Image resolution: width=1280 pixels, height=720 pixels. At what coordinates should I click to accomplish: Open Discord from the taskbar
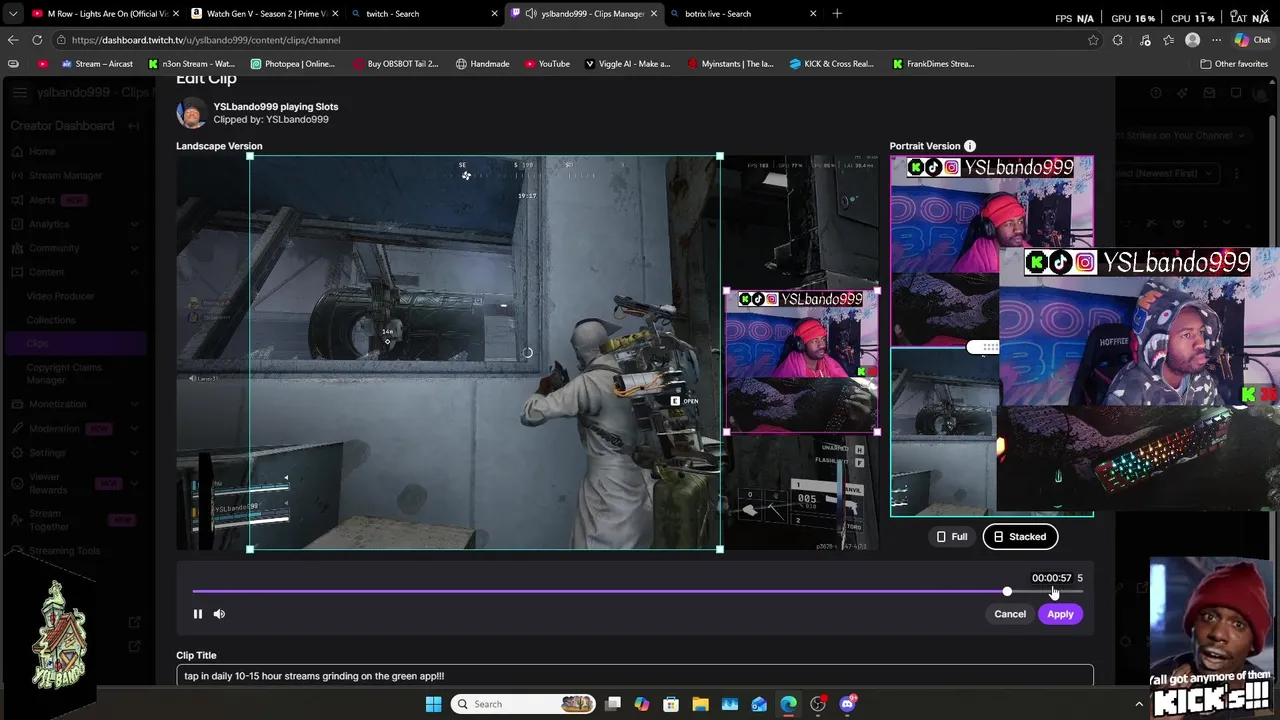pos(848,704)
